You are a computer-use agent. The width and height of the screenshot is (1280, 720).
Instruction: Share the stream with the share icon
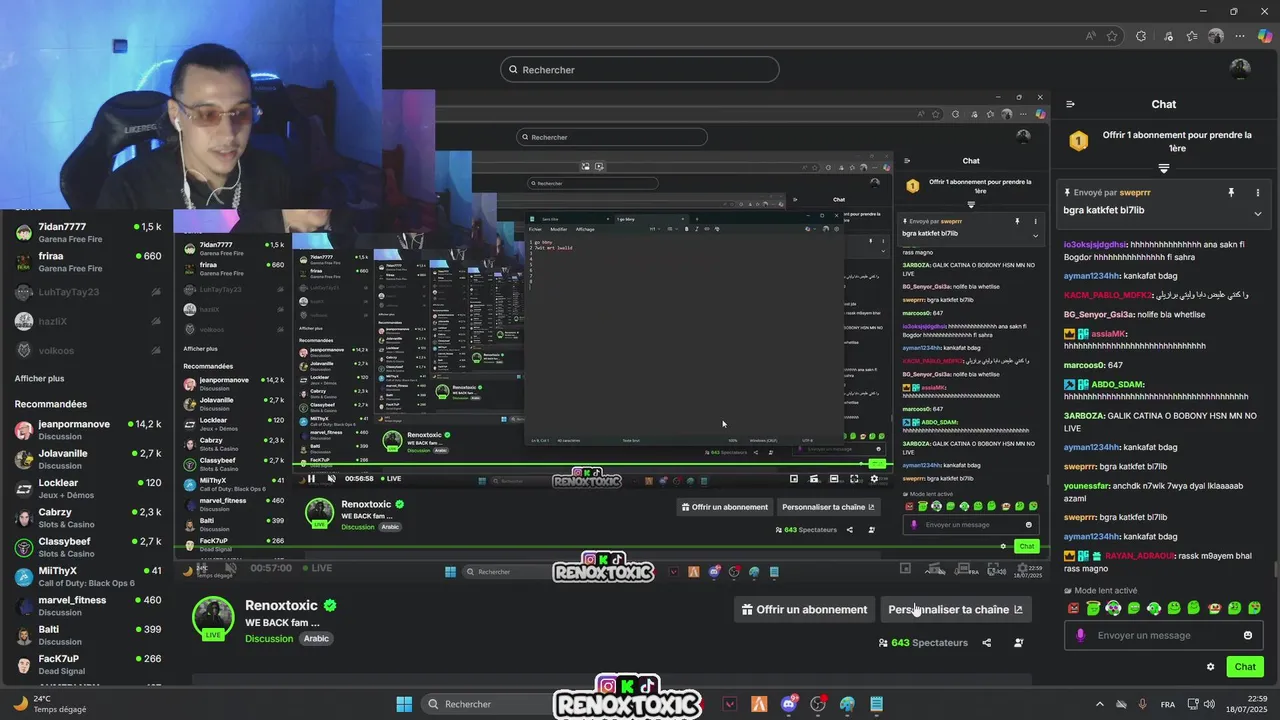[987, 643]
